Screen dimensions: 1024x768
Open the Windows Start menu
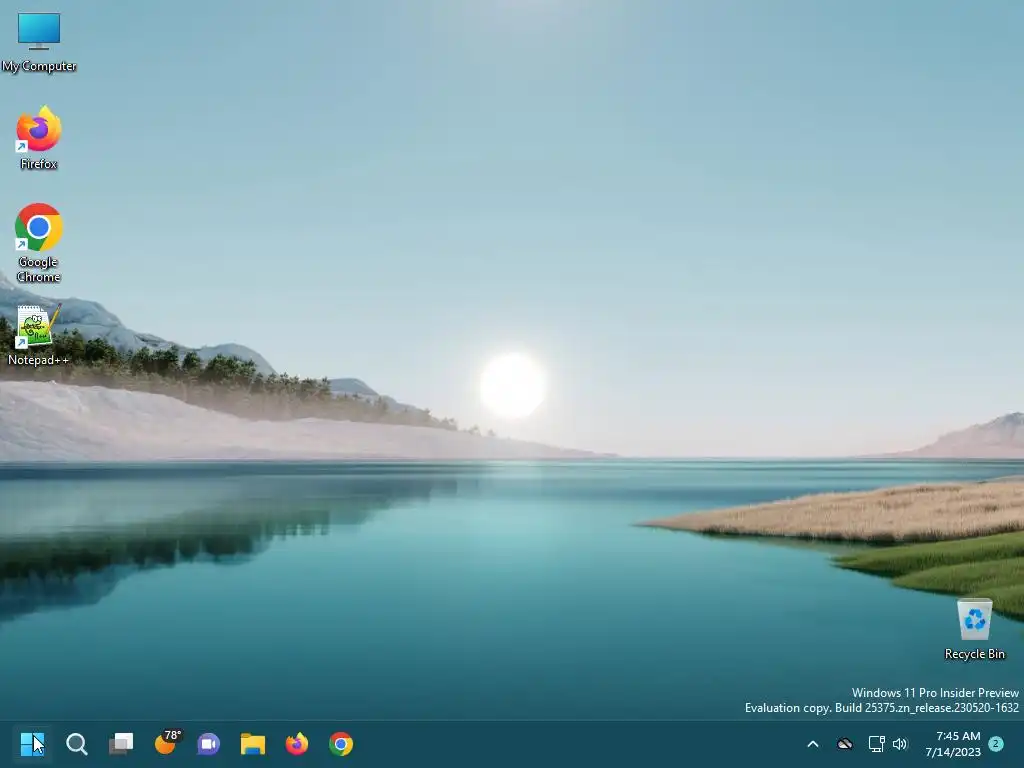pyautogui.click(x=32, y=744)
